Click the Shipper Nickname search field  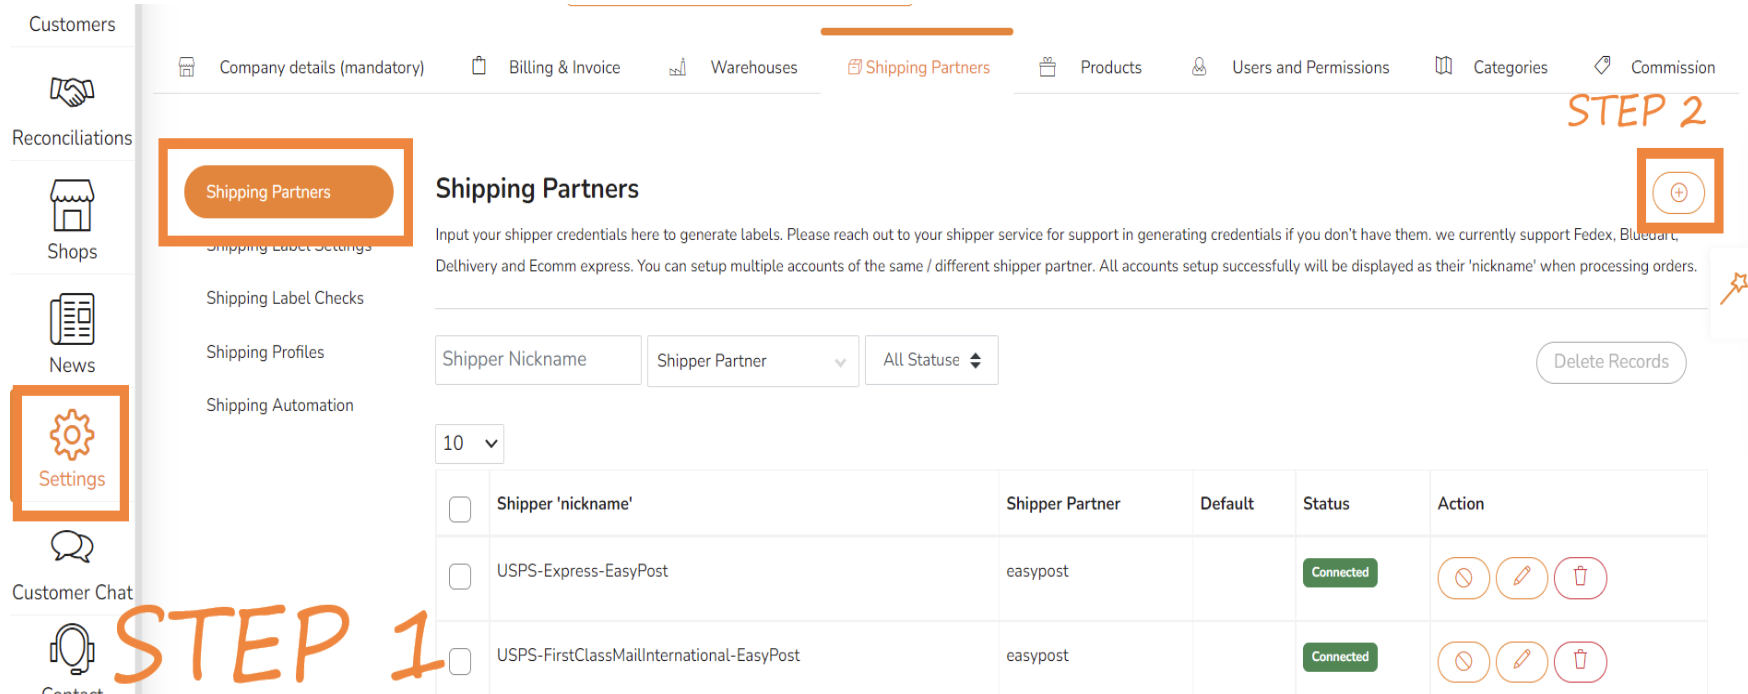tap(538, 360)
